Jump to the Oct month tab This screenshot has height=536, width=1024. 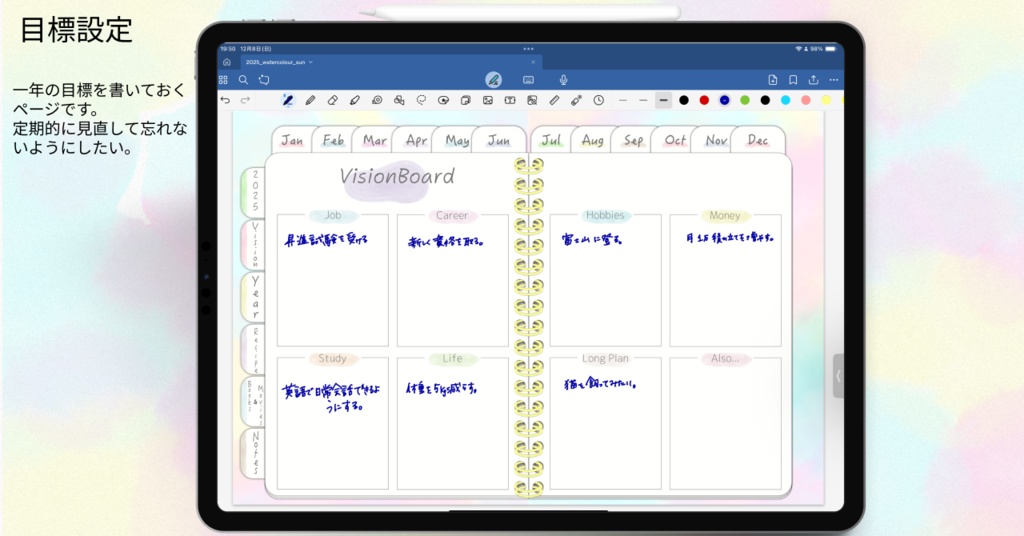[x=675, y=140]
